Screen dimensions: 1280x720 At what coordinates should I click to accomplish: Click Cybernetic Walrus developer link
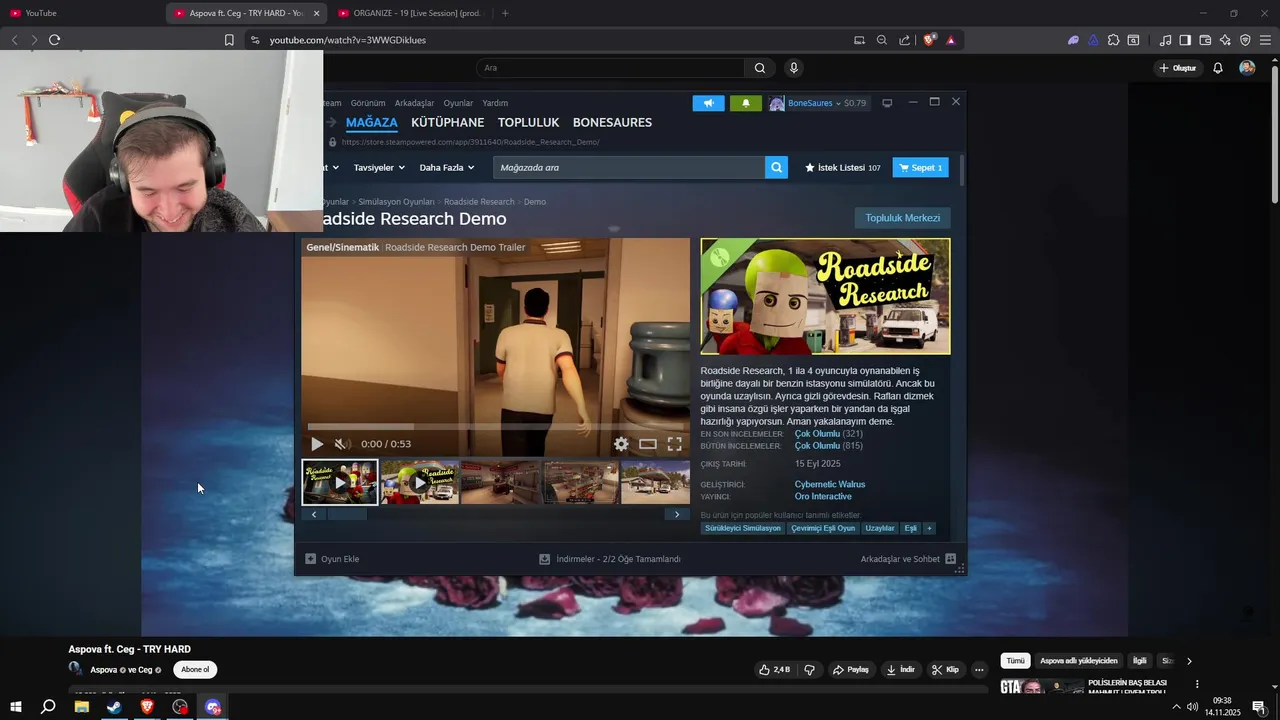[x=830, y=484]
